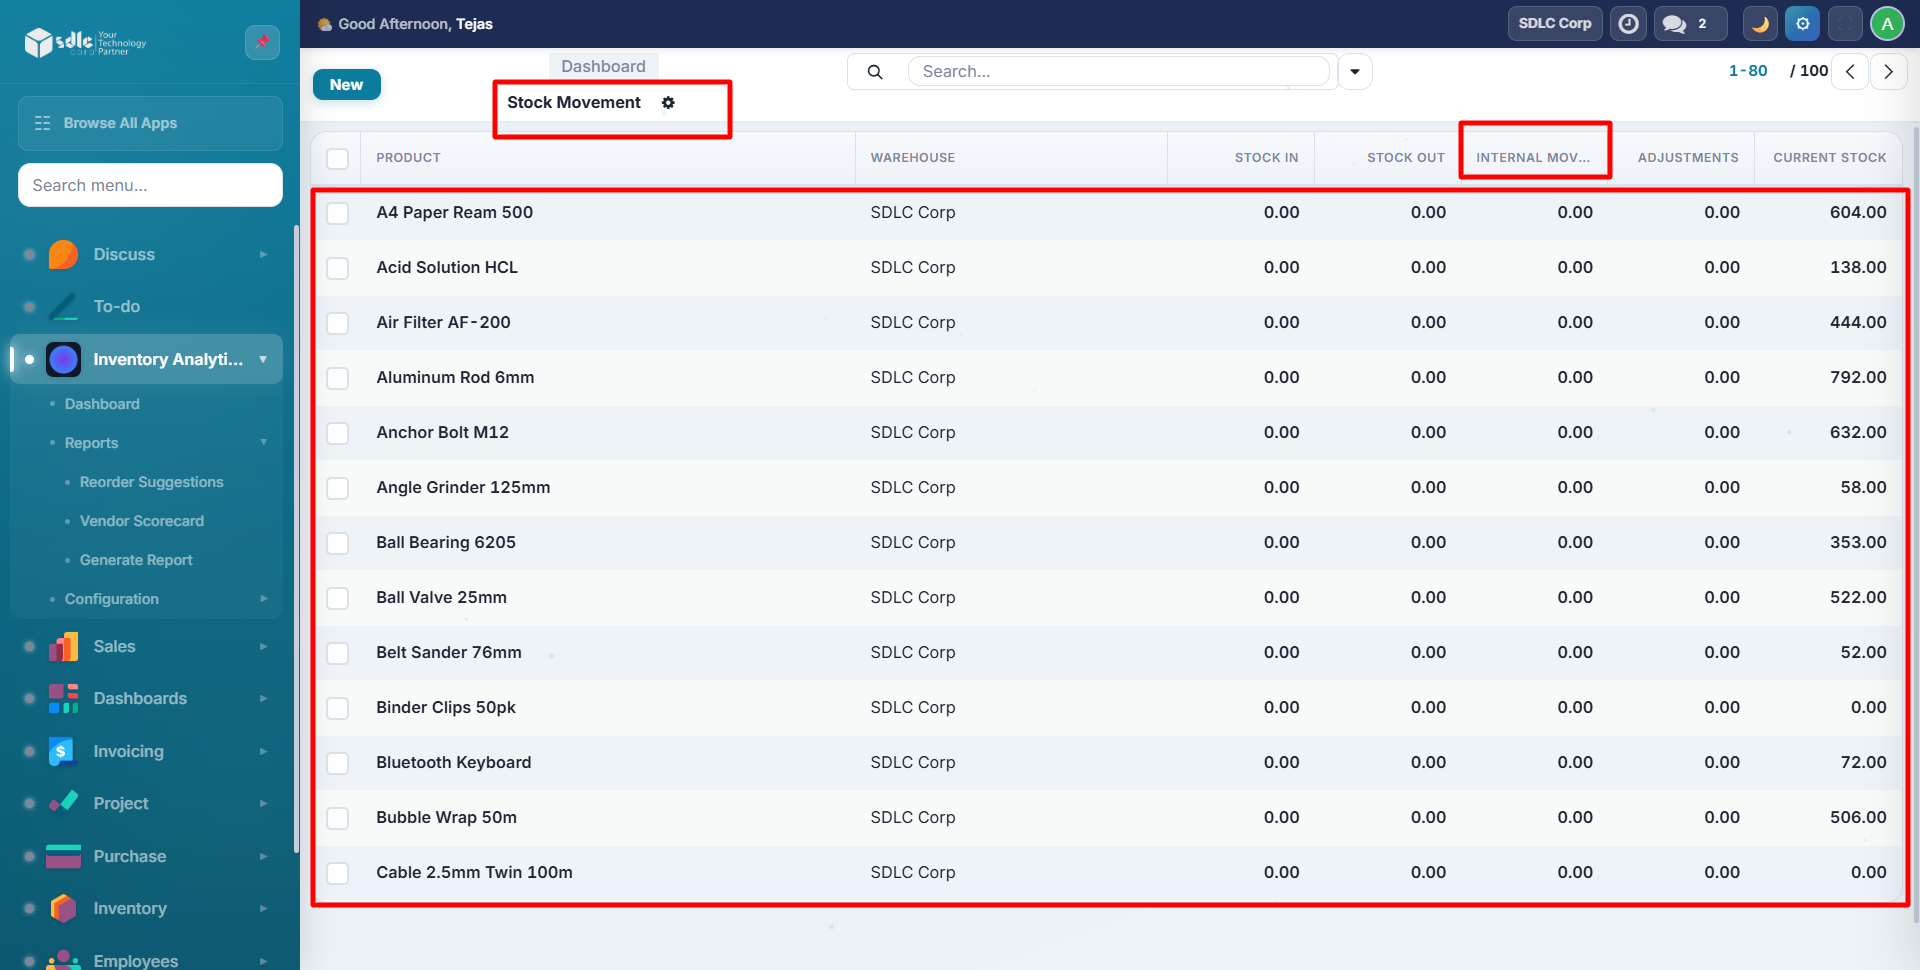Click the pin icon in the sidebar header
1920x970 pixels.
click(262, 42)
